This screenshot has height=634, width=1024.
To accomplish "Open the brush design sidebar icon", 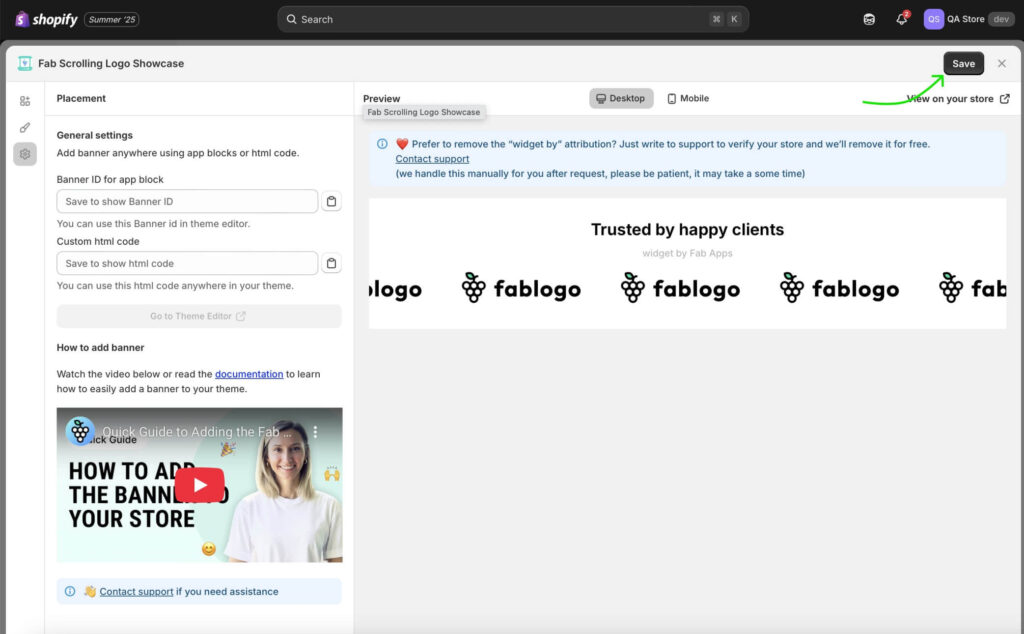I will (25, 127).
